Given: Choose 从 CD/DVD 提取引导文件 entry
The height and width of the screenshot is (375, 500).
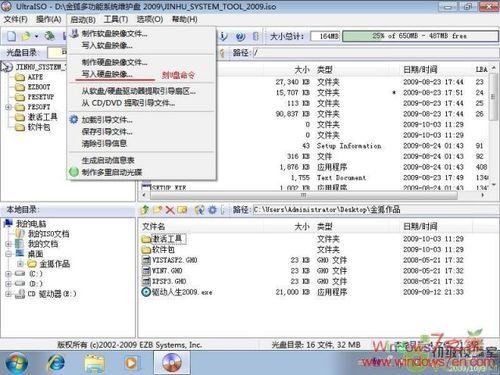Looking at the screenshot, I should click(x=142, y=103).
